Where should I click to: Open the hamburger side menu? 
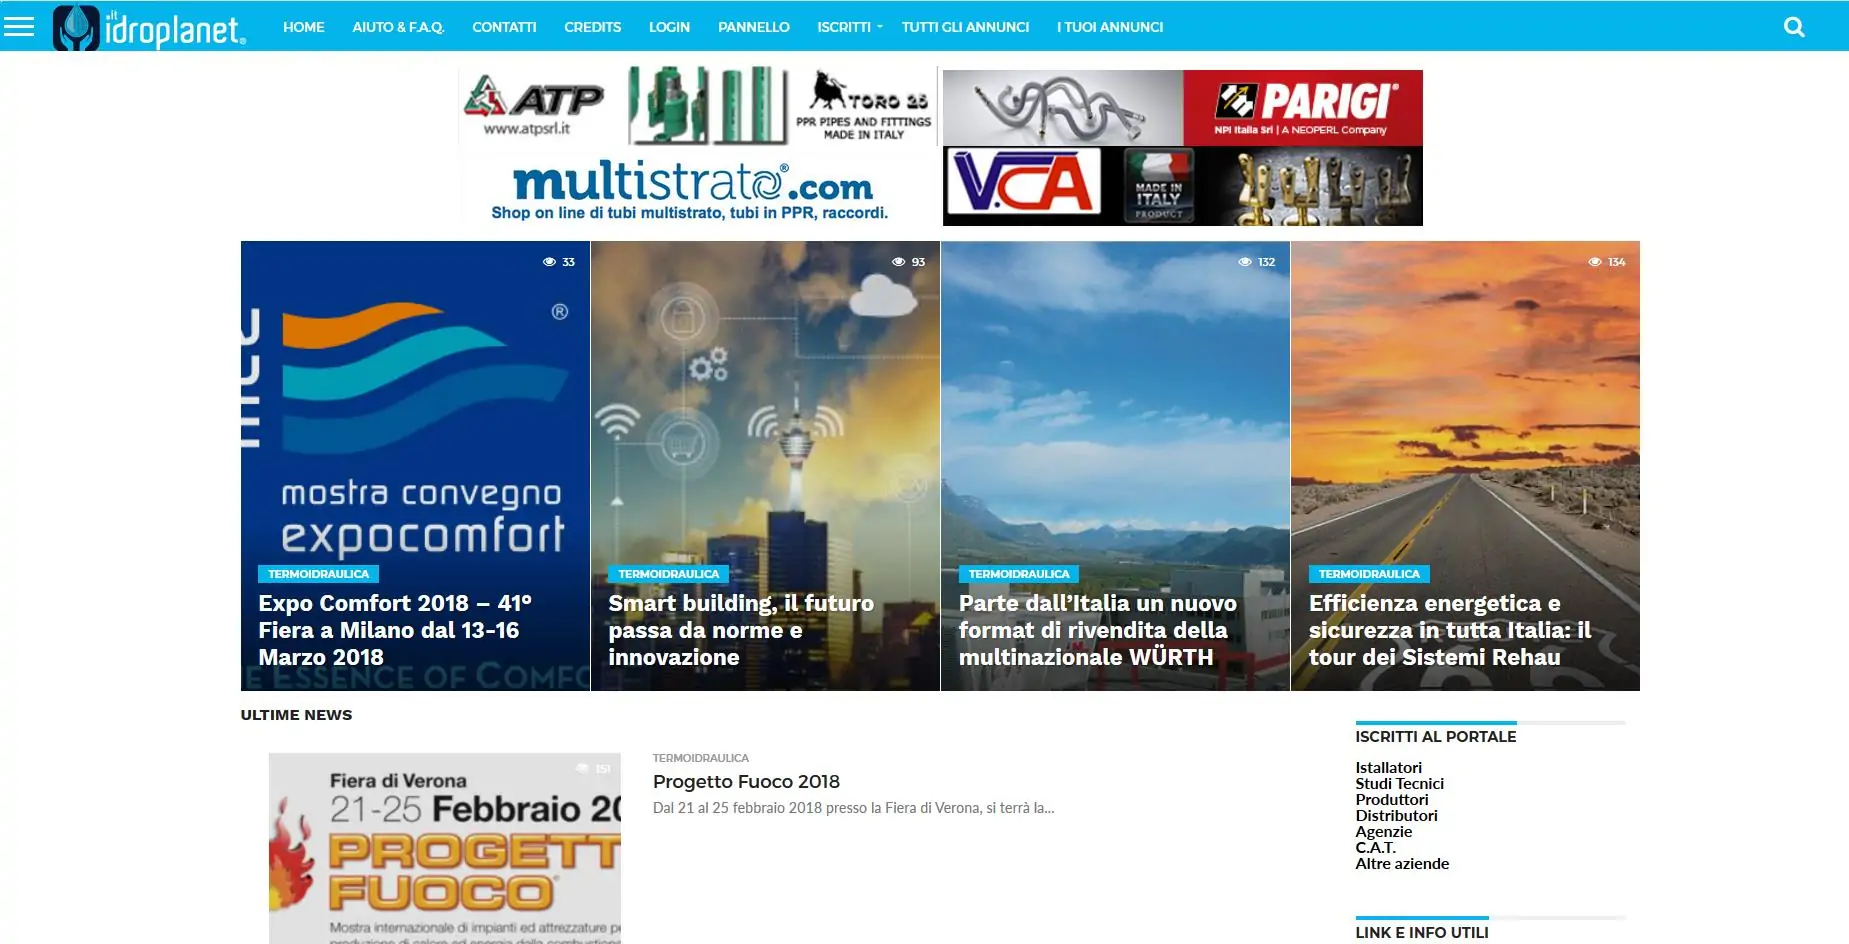point(19,26)
